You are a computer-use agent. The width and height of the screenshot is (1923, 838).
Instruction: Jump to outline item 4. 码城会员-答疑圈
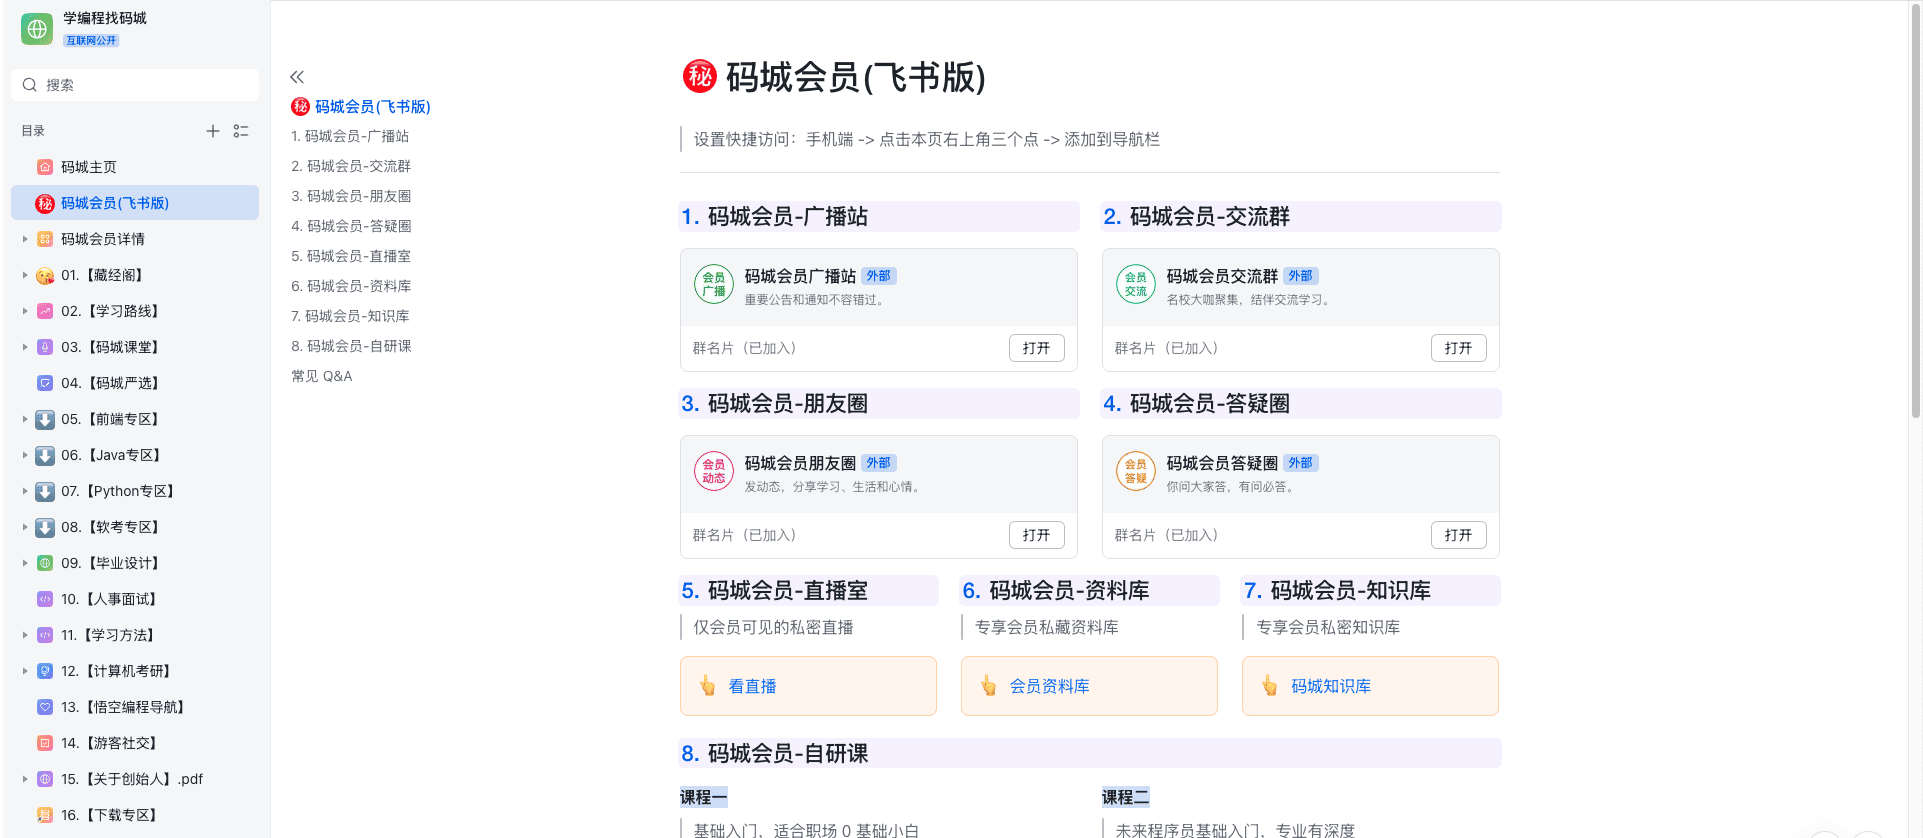click(x=351, y=226)
